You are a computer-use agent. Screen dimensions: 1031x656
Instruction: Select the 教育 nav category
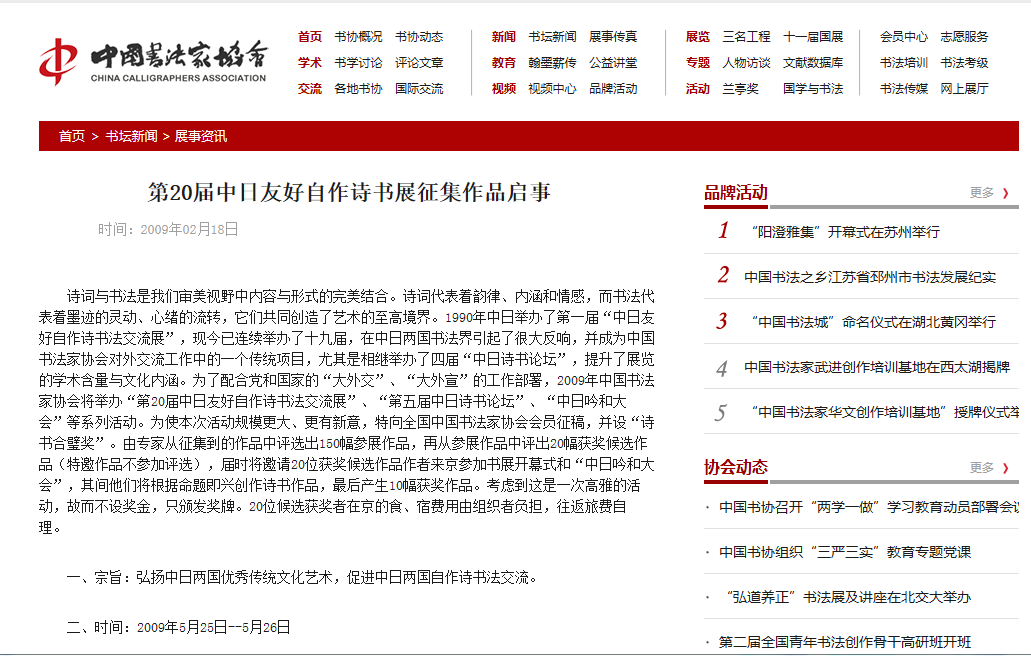coord(504,63)
